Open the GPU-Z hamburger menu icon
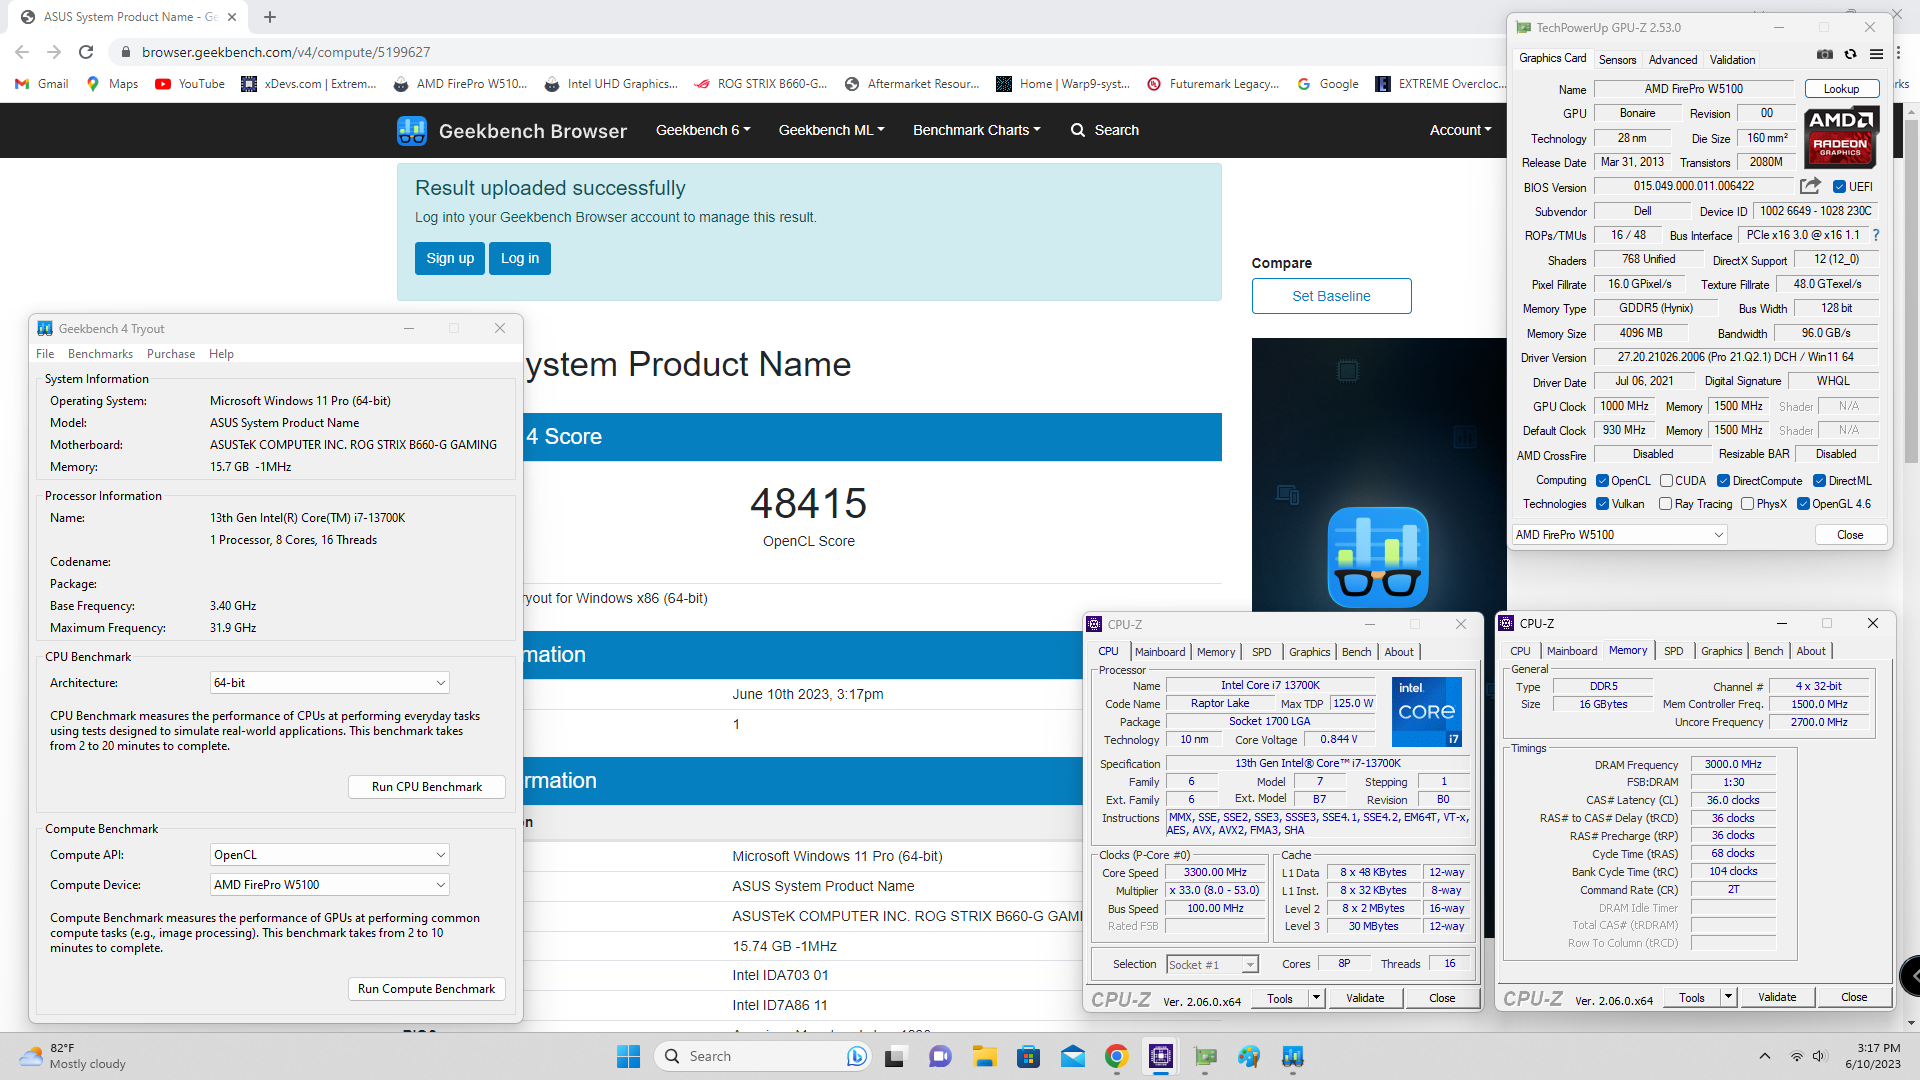 pos(1876,54)
